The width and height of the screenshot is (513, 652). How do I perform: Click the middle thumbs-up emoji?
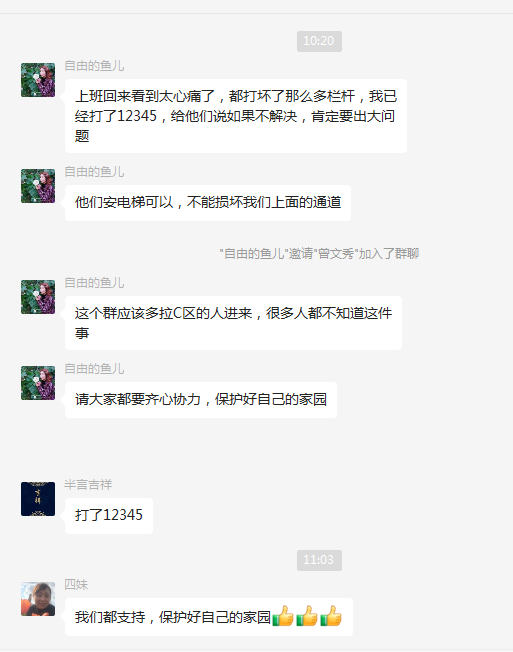click(307, 616)
